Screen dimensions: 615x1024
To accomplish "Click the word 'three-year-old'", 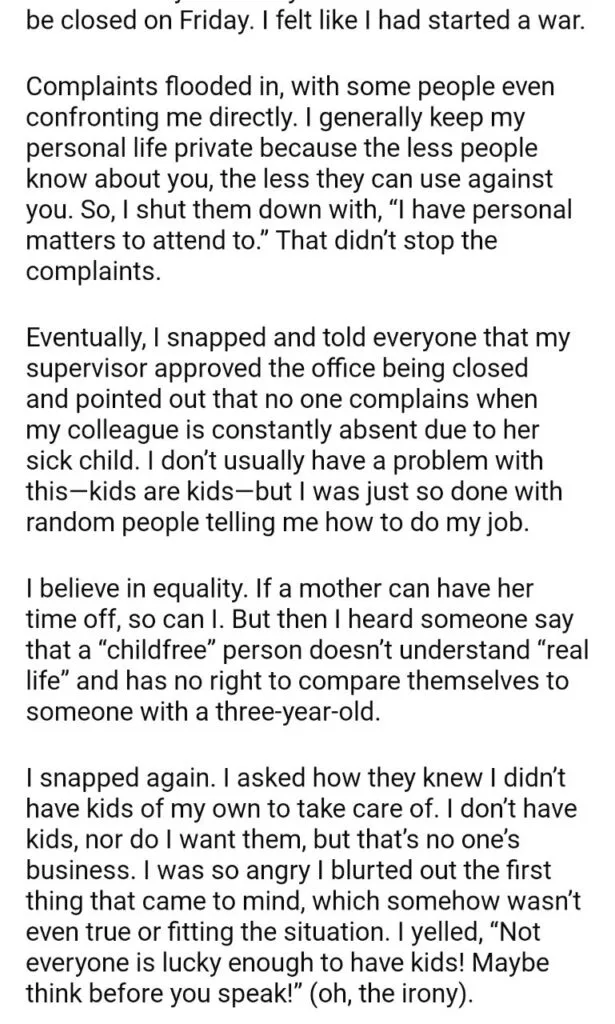I will pyautogui.click(x=297, y=712).
